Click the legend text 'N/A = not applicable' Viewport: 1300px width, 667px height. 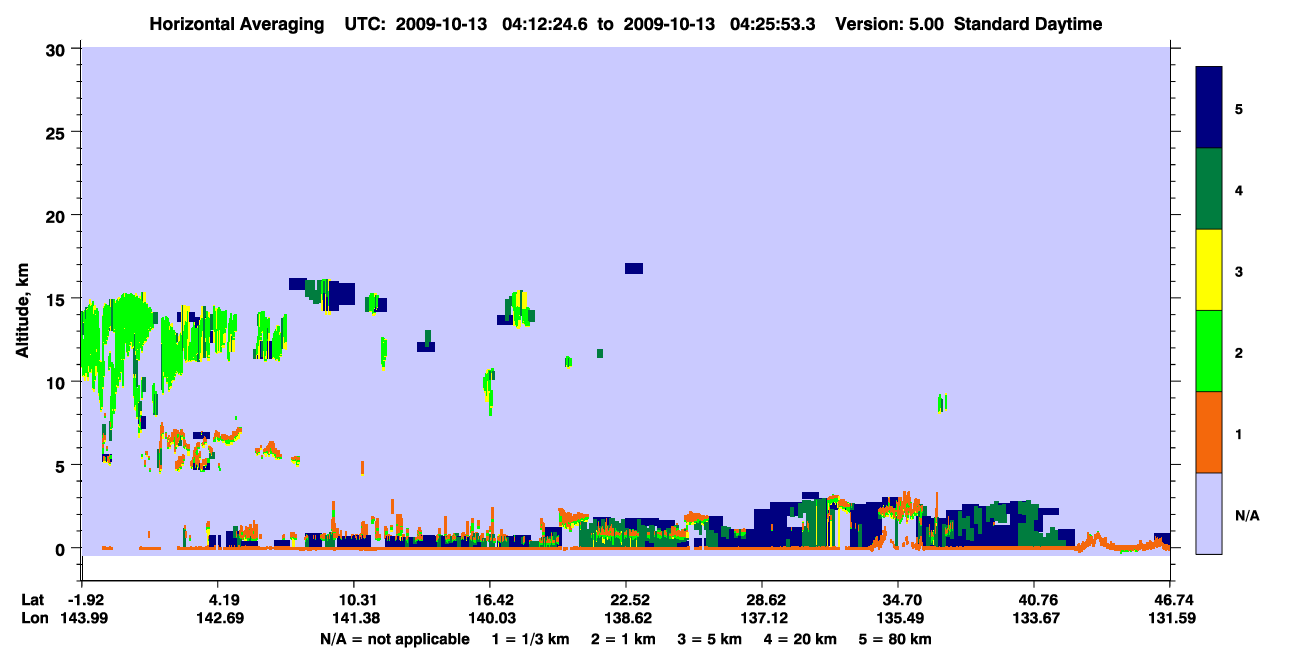click(x=394, y=639)
